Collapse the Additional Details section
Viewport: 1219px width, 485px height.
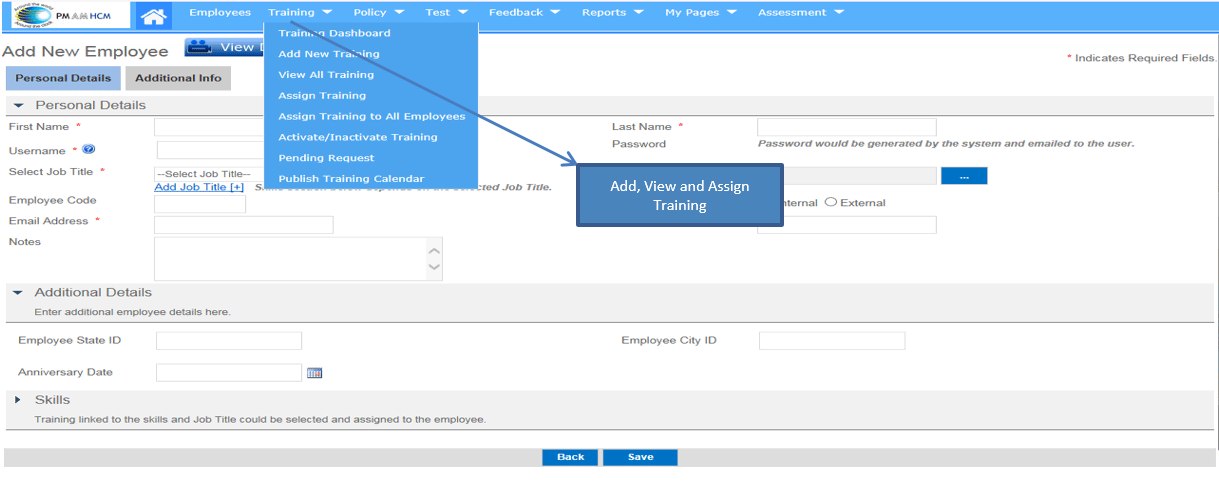point(18,293)
